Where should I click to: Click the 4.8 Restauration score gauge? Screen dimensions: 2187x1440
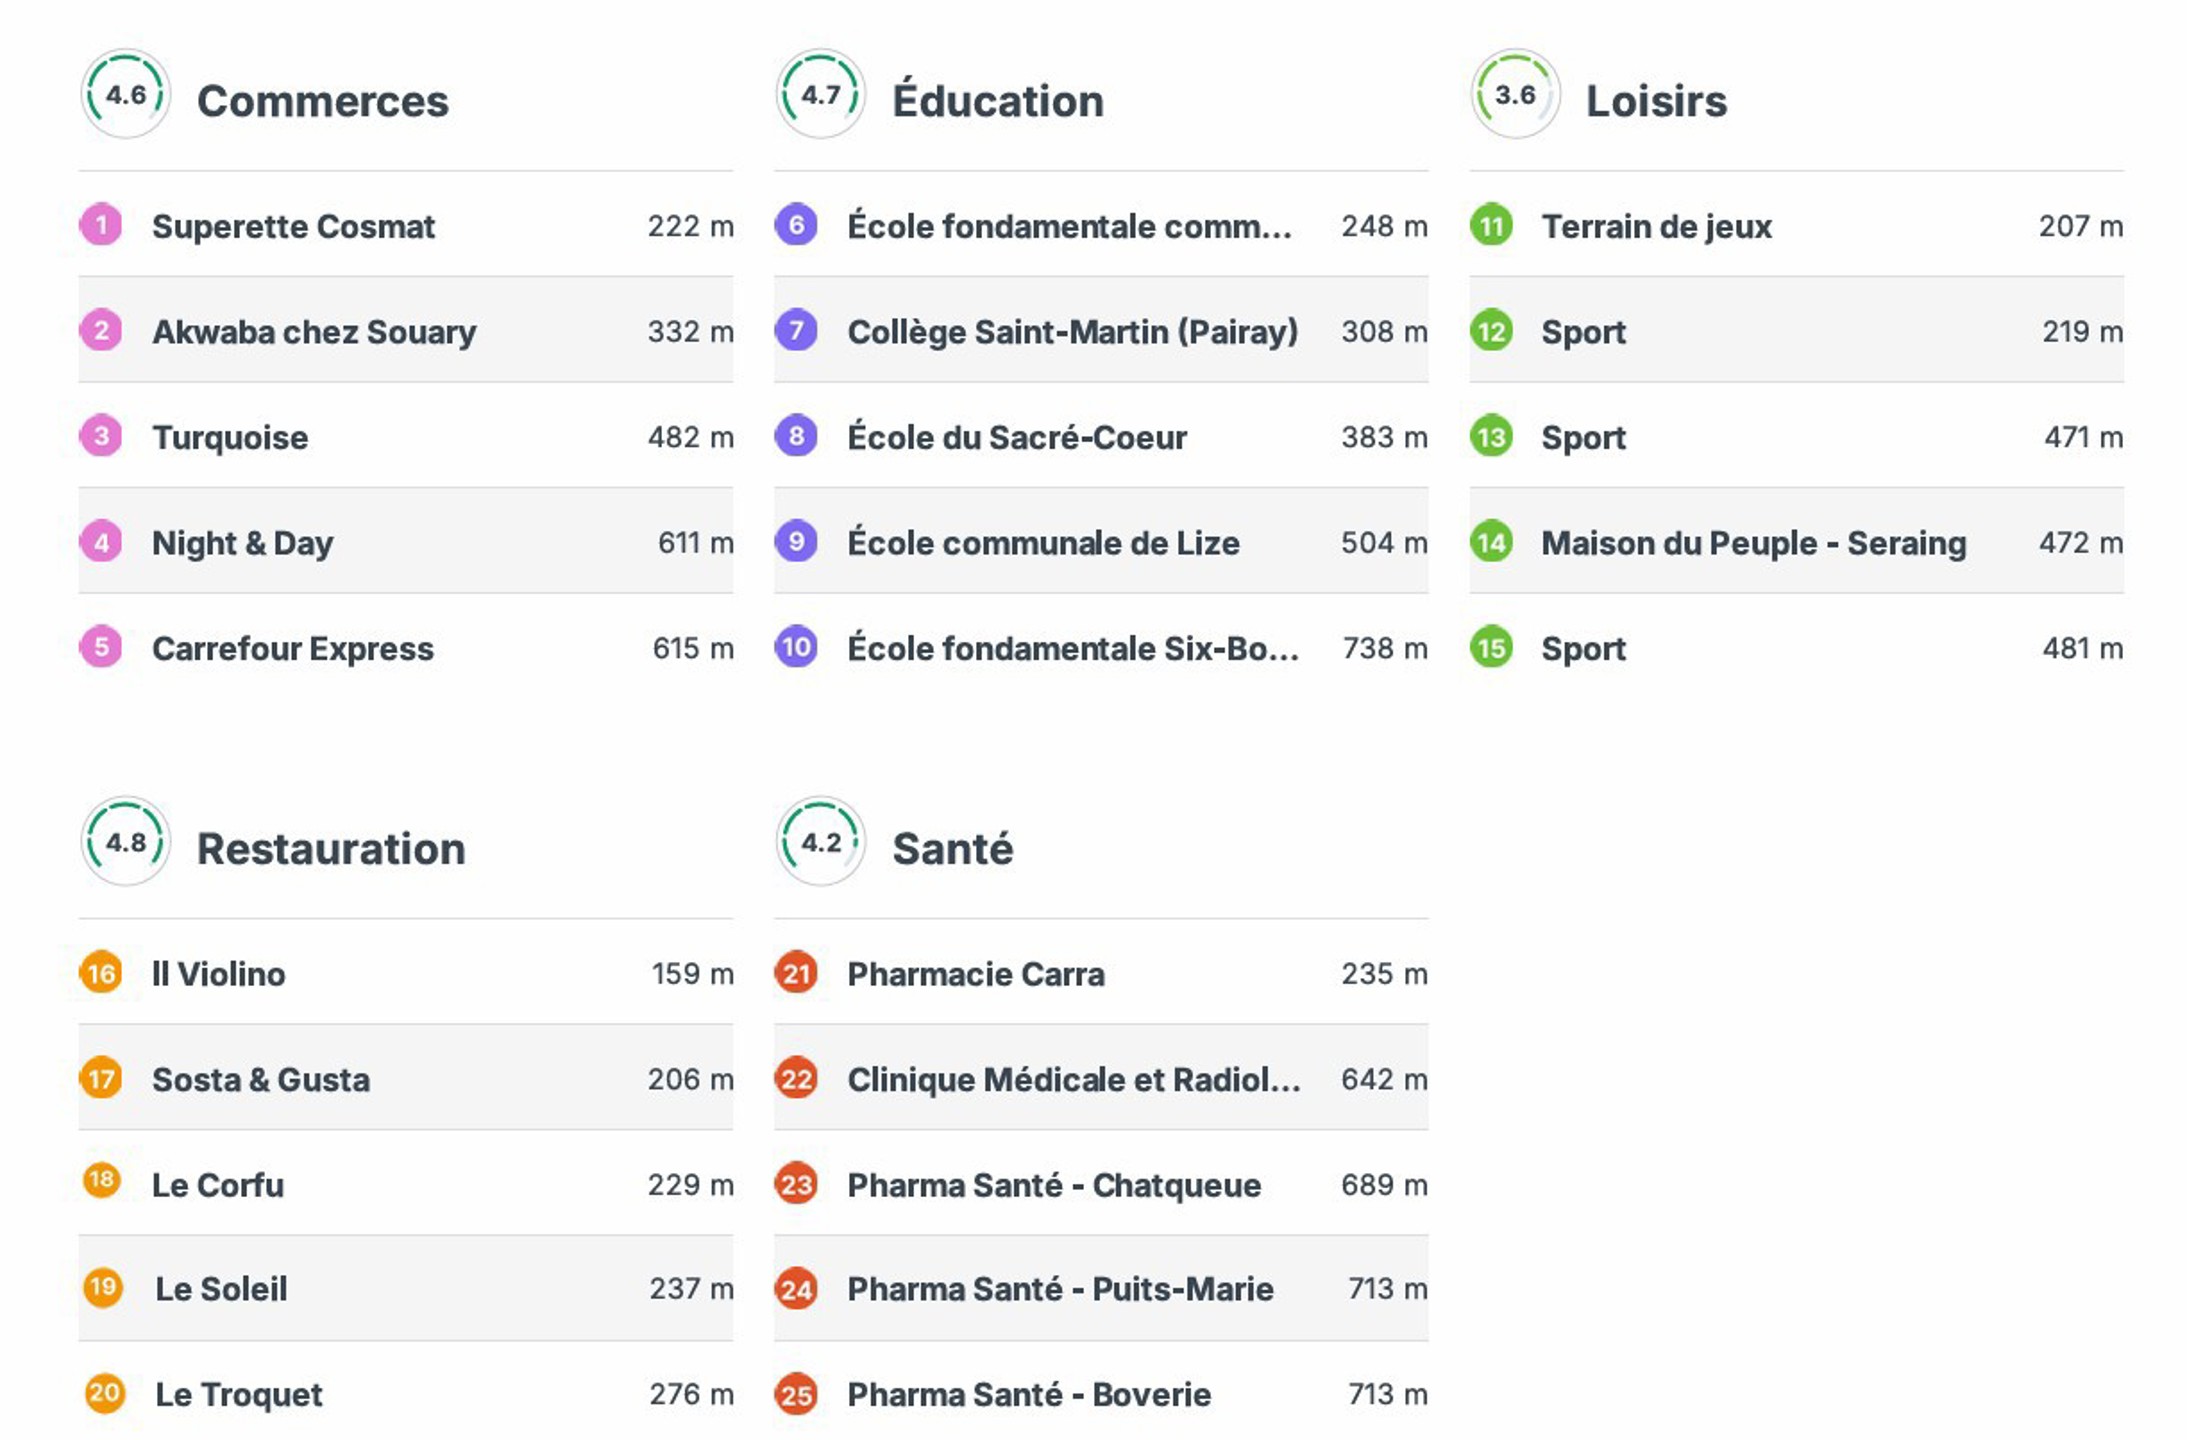click(126, 842)
